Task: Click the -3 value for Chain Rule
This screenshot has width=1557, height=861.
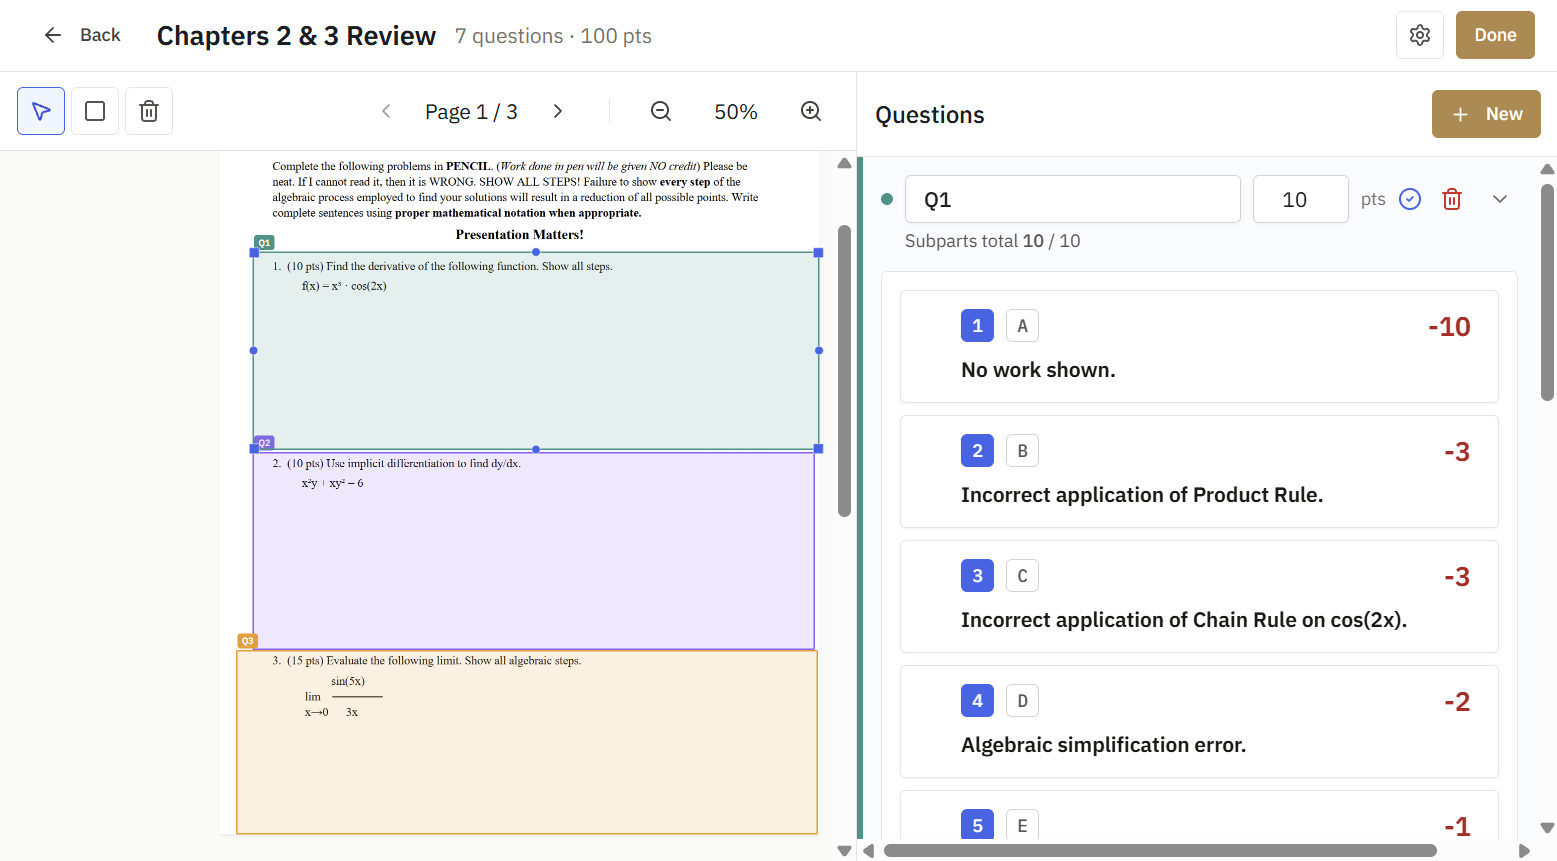Action: click(1457, 577)
